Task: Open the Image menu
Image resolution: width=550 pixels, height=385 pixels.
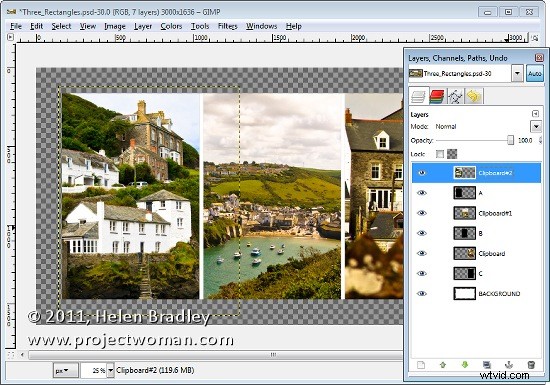Action: point(115,26)
